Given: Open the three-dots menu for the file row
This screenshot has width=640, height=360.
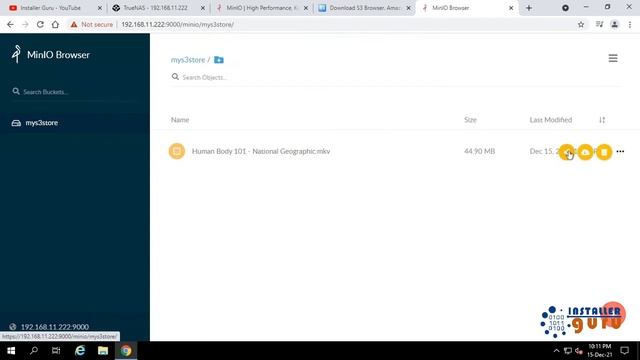Looking at the screenshot, I should click(x=620, y=151).
